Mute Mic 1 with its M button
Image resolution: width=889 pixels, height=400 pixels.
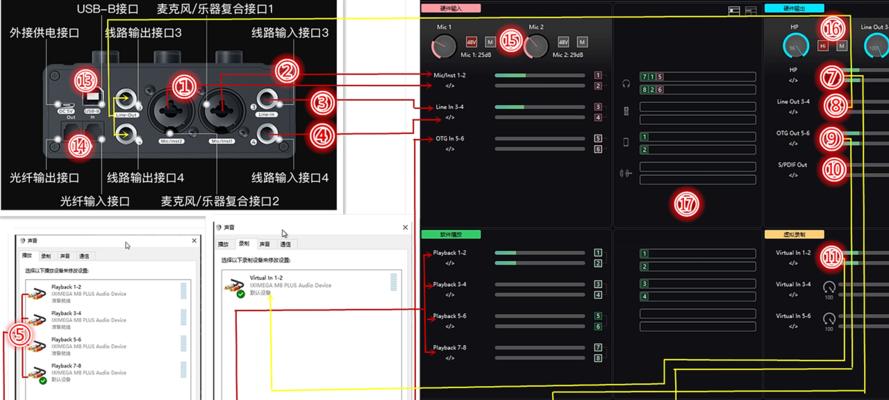click(490, 42)
